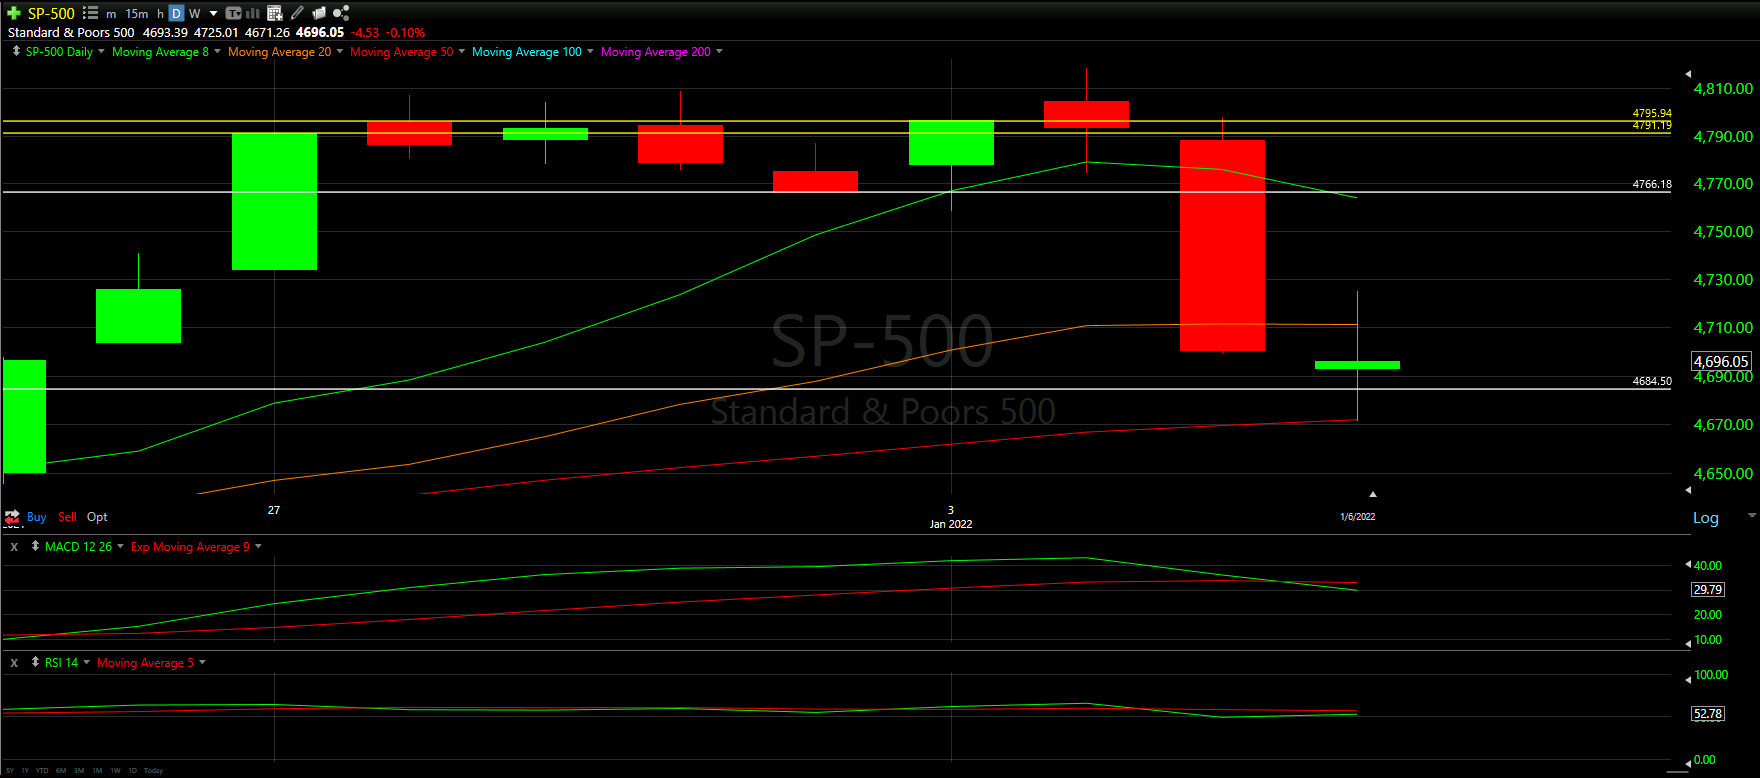Click the Sell button
The width and height of the screenshot is (1760, 778).
tap(67, 517)
